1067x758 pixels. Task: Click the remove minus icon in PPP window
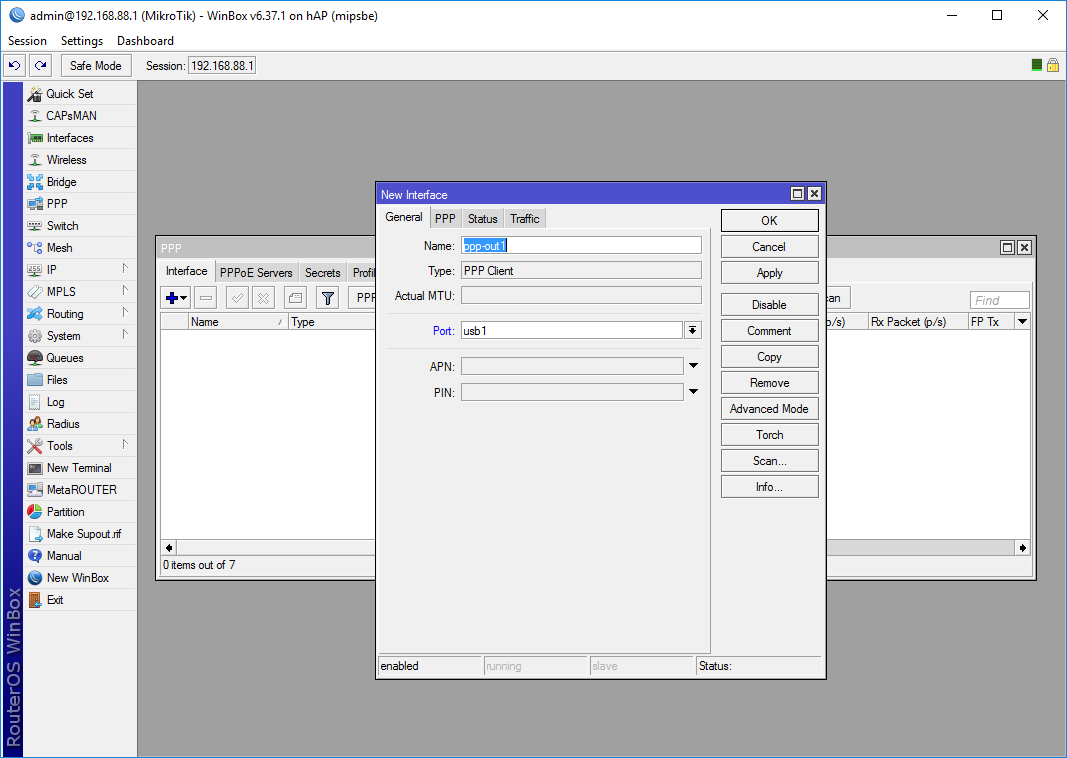[206, 298]
